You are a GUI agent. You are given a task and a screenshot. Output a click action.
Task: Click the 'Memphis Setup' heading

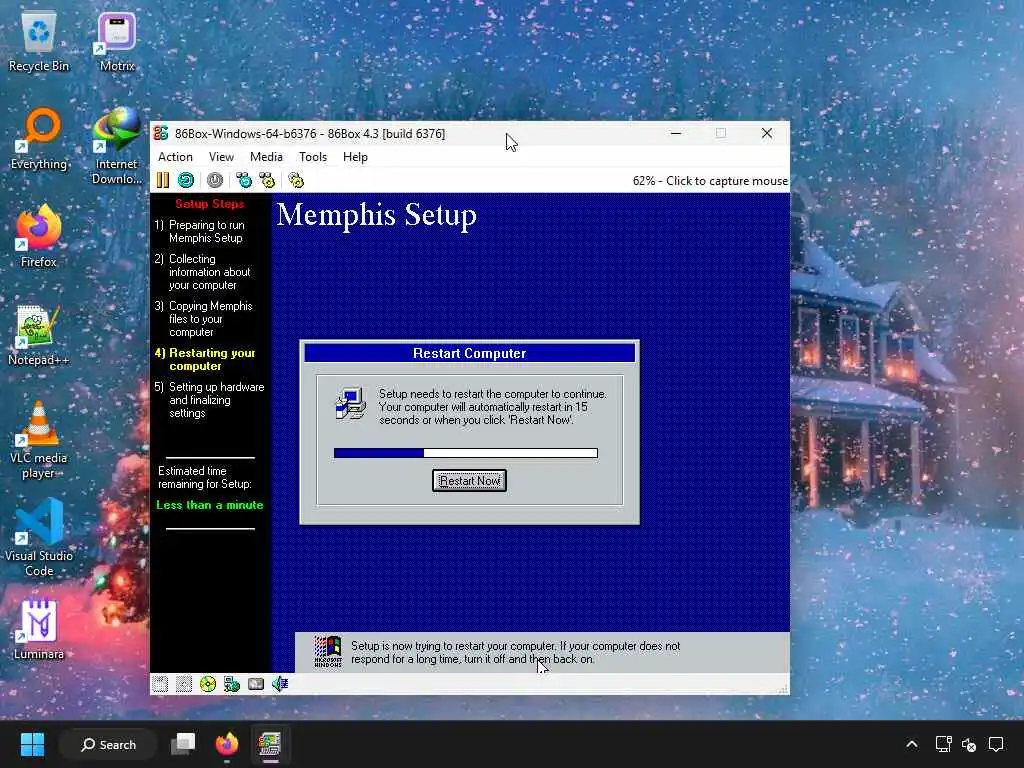point(377,215)
